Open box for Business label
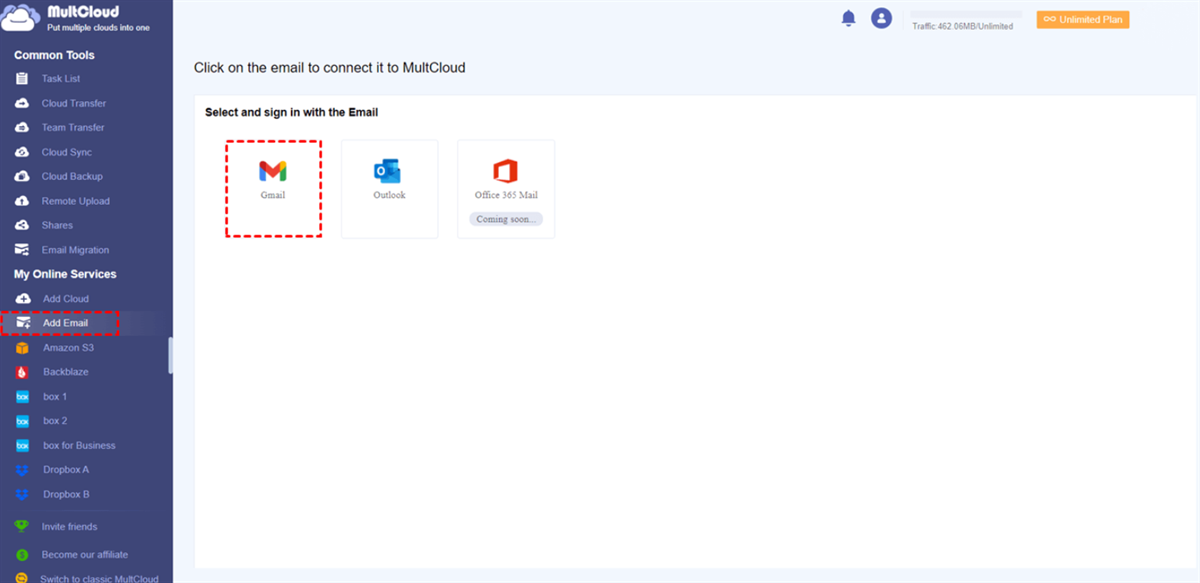 pyautogui.click(x=79, y=446)
